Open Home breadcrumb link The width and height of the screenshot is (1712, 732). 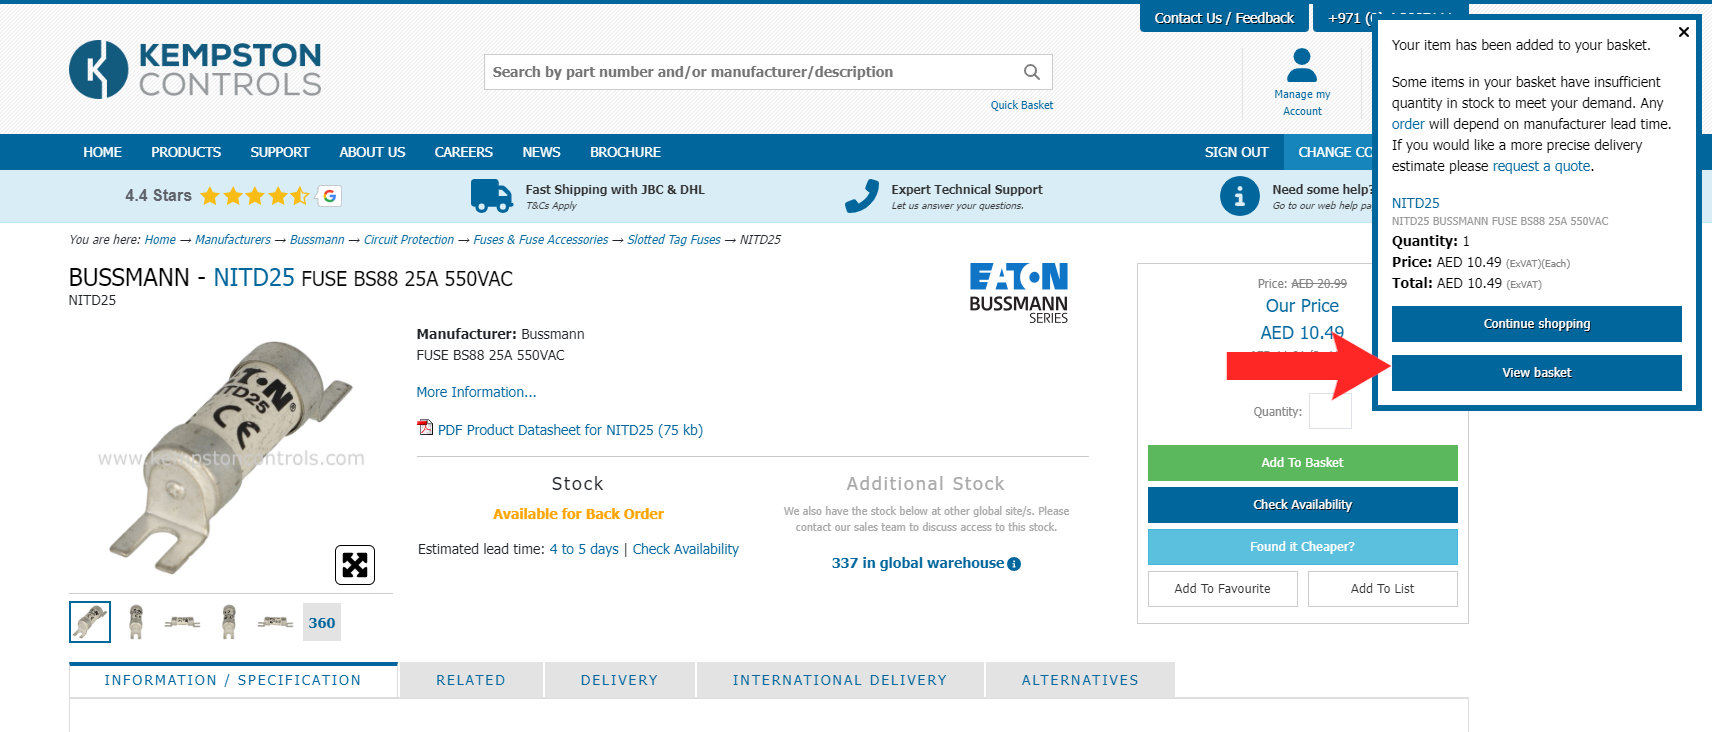click(x=160, y=240)
